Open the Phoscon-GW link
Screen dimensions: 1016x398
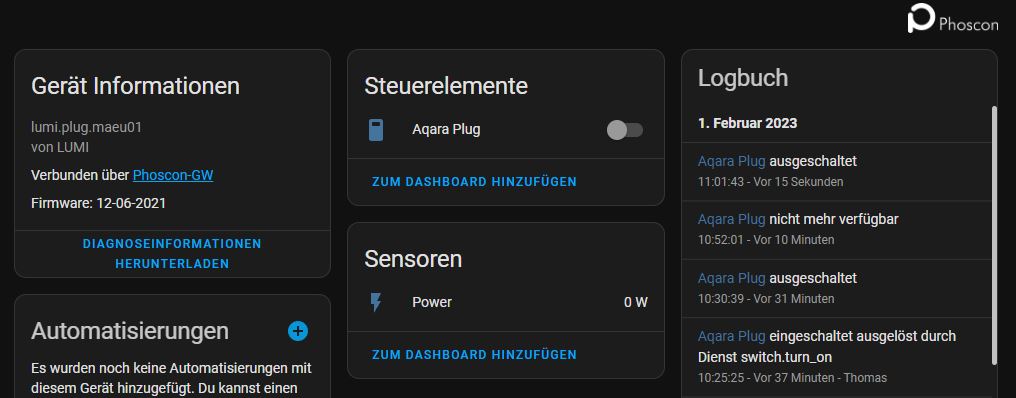(x=173, y=175)
